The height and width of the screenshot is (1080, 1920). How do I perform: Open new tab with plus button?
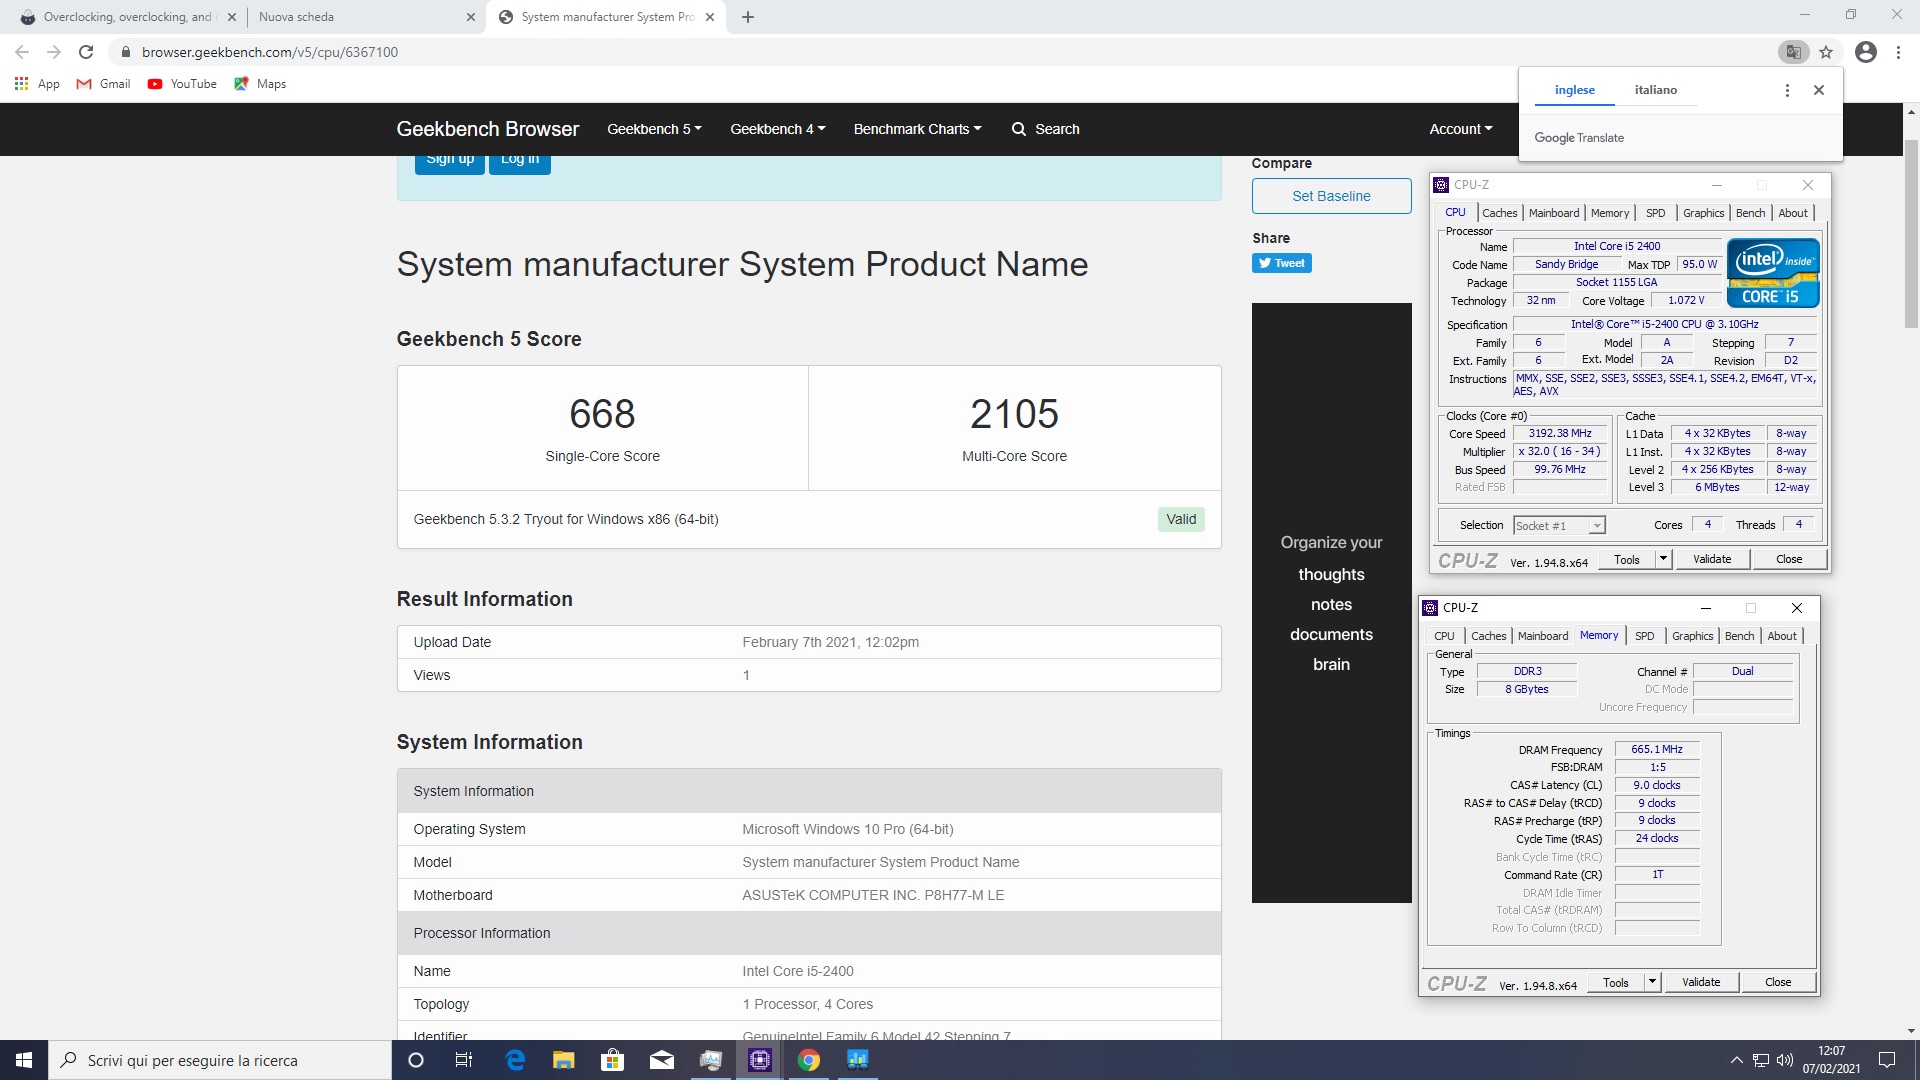(x=748, y=17)
